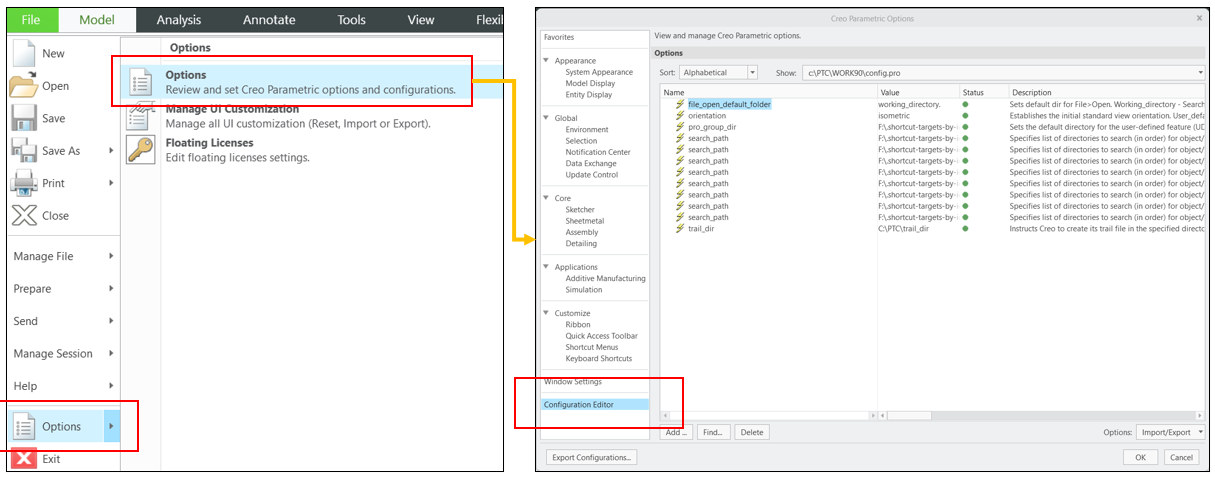Viewport: 1215px width, 477px height.
Task: Expand the Print submenu arrow
Action: coord(111,183)
